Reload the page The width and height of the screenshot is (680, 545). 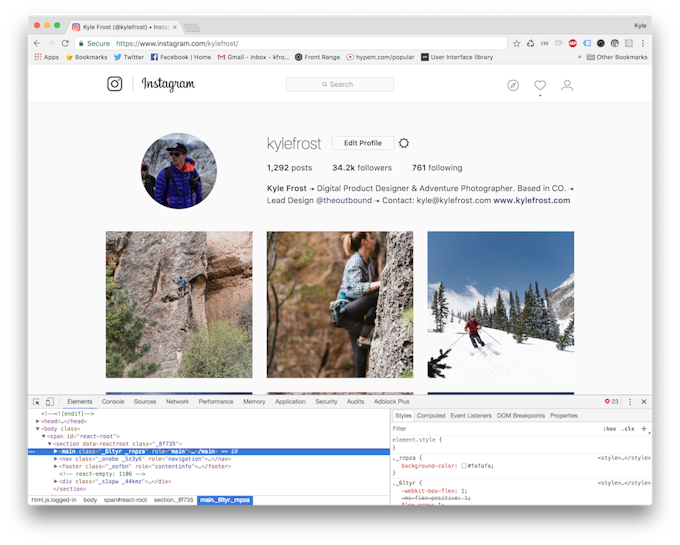[x=66, y=43]
